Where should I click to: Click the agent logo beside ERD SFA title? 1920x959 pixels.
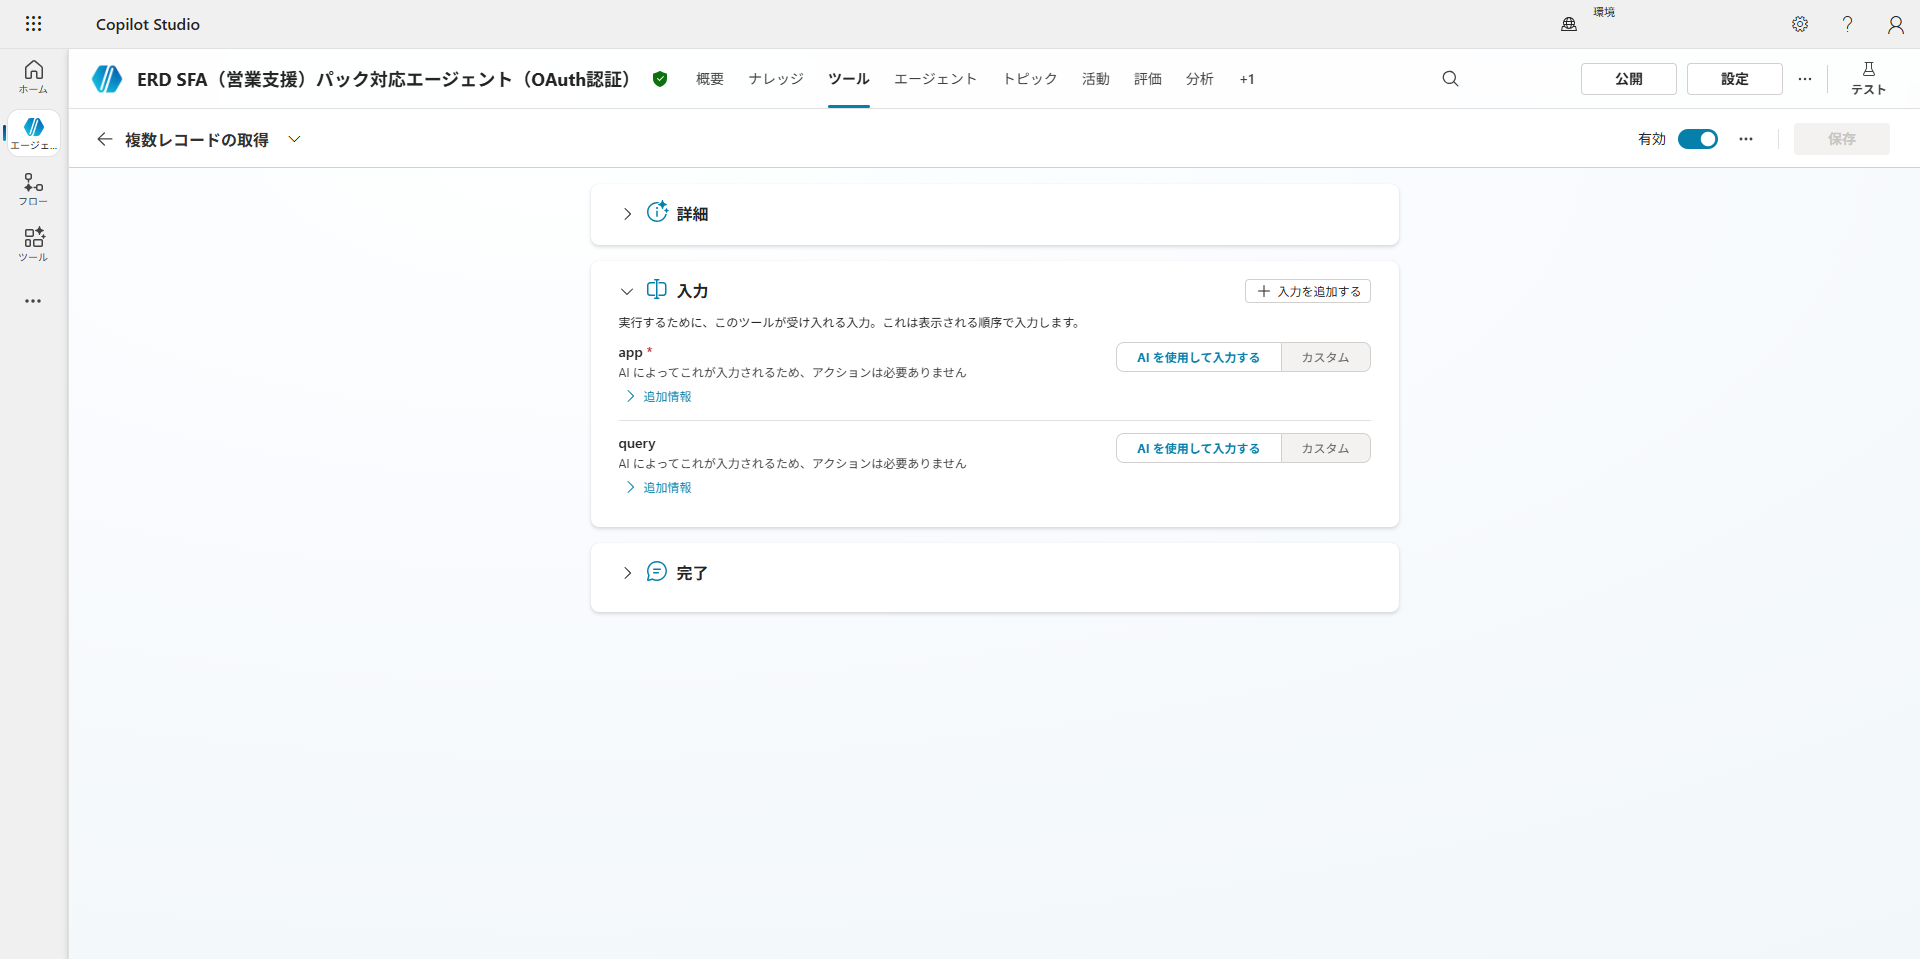(x=107, y=79)
